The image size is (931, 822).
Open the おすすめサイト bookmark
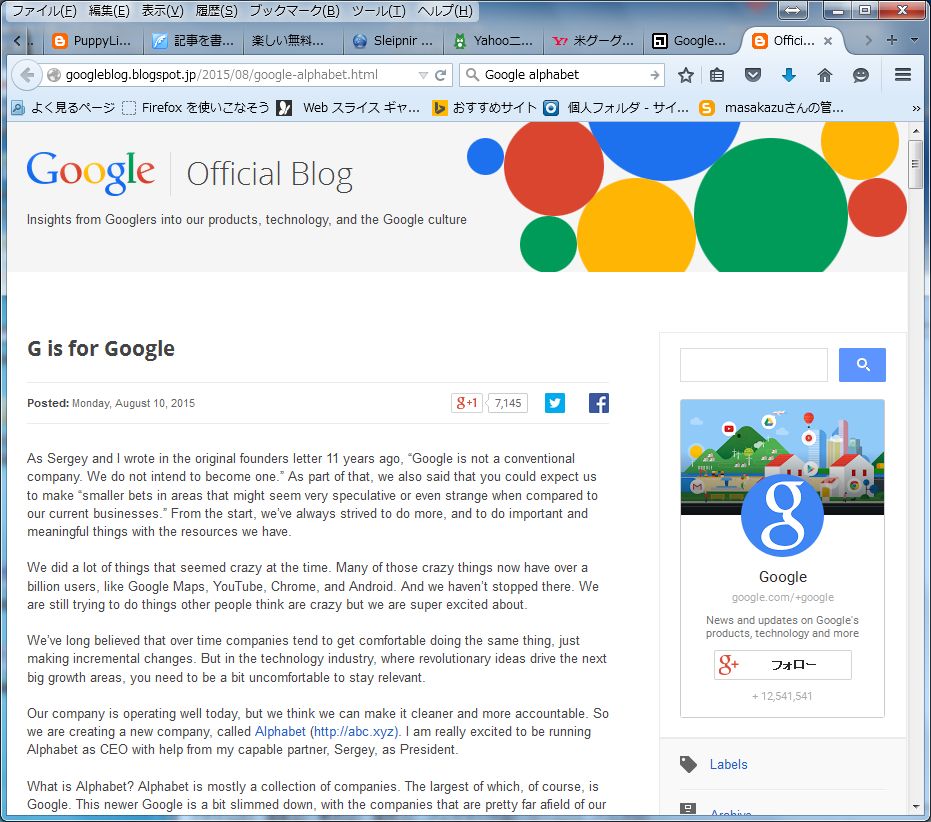(484, 108)
